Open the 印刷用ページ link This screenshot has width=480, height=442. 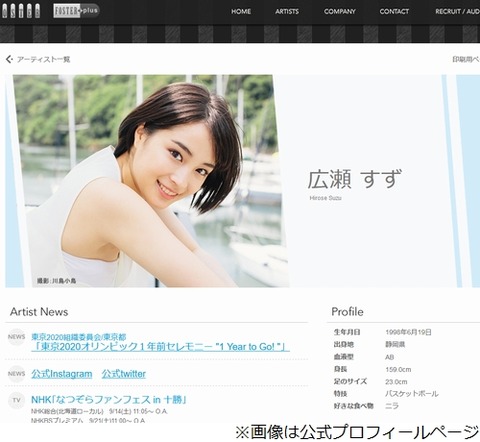tap(466, 59)
